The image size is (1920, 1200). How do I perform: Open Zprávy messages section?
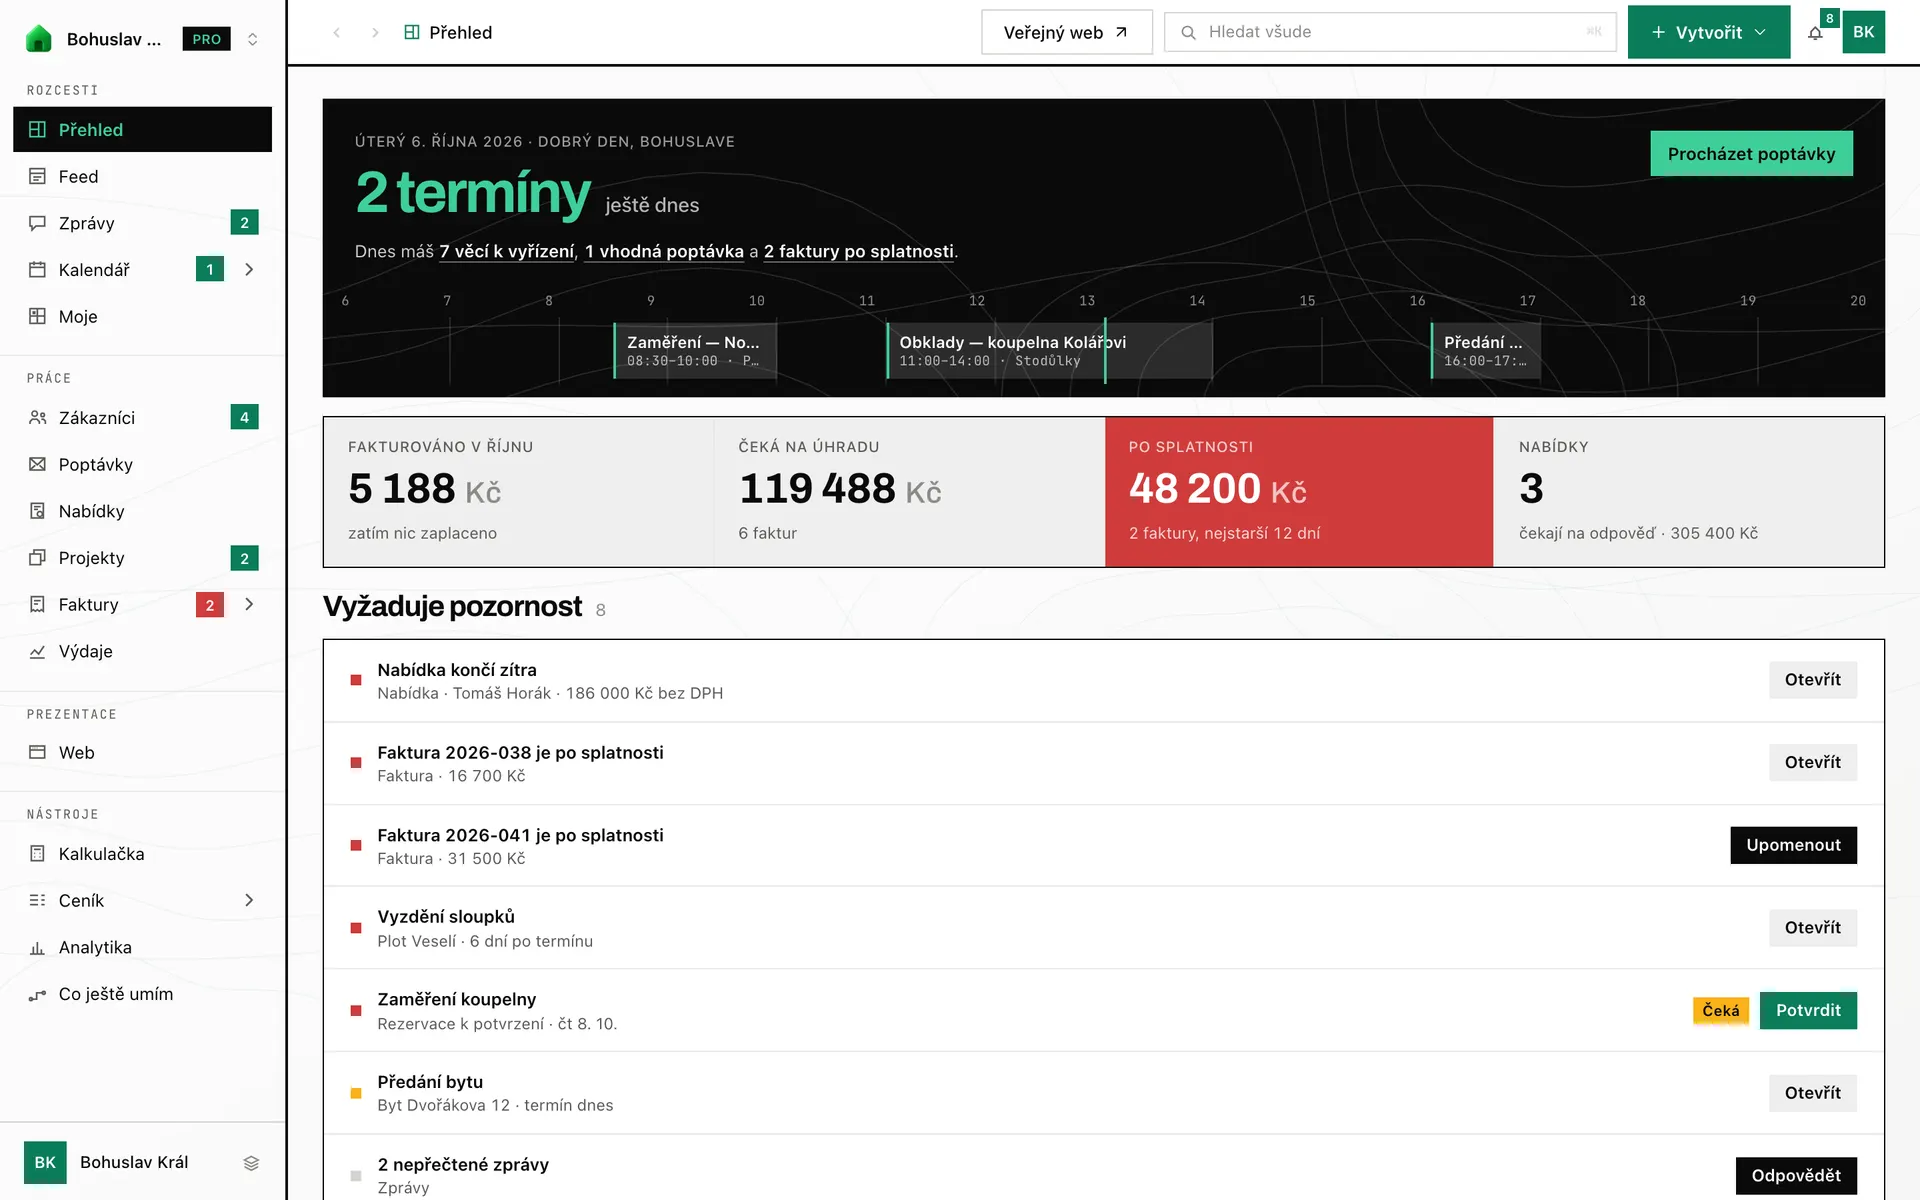click(142, 223)
